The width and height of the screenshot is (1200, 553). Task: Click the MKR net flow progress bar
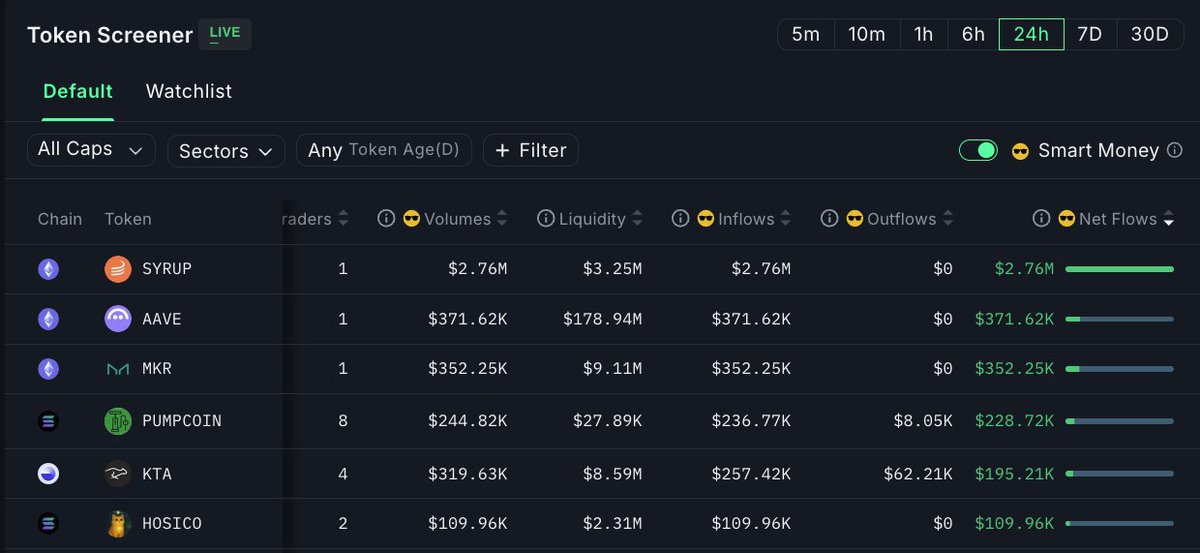tap(1119, 369)
